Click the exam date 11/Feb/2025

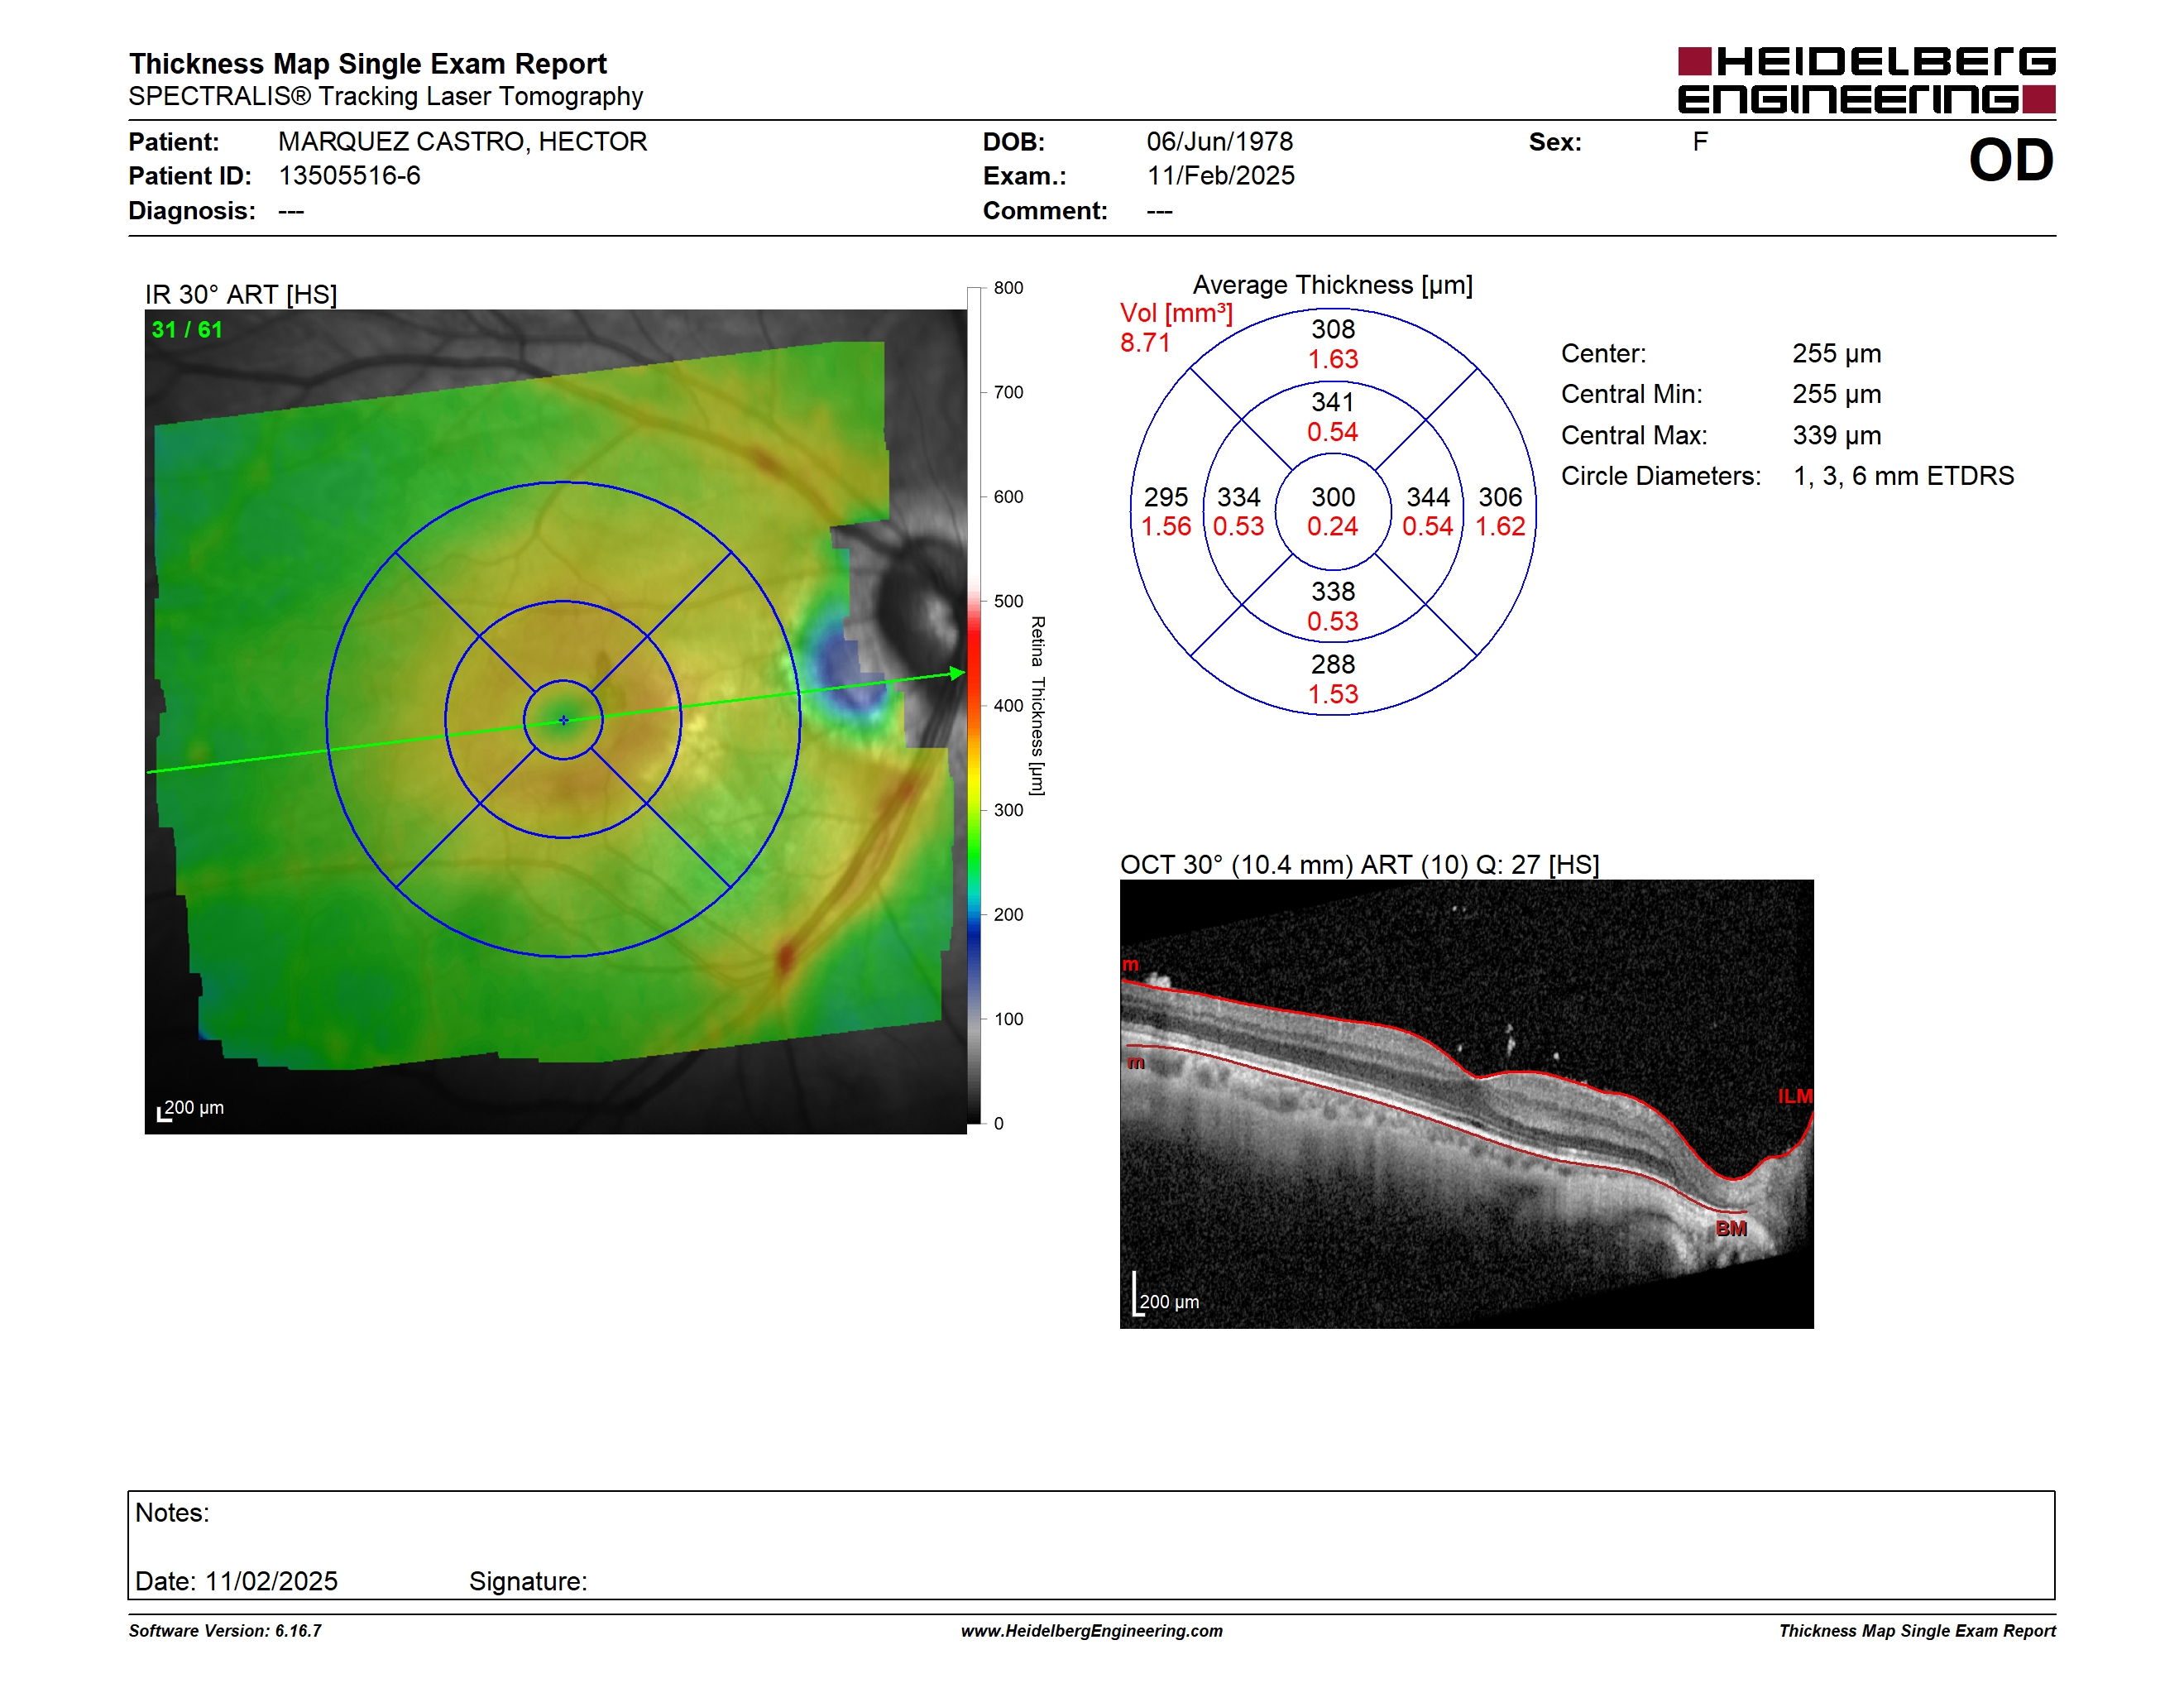click(x=1220, y=176)
